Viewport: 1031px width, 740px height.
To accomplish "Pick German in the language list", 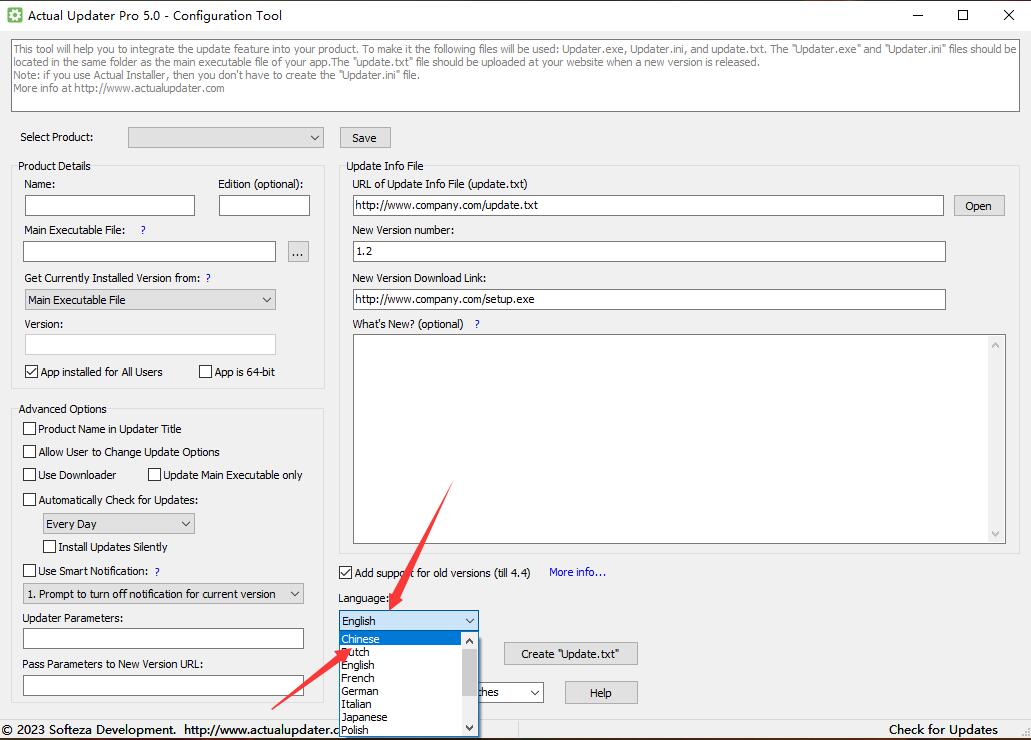I will pos(400,691).
